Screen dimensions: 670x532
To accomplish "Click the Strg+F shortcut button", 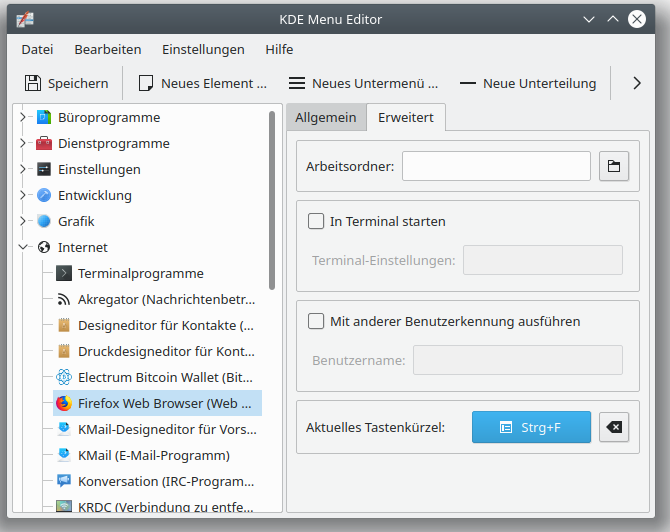I will 531,428.
